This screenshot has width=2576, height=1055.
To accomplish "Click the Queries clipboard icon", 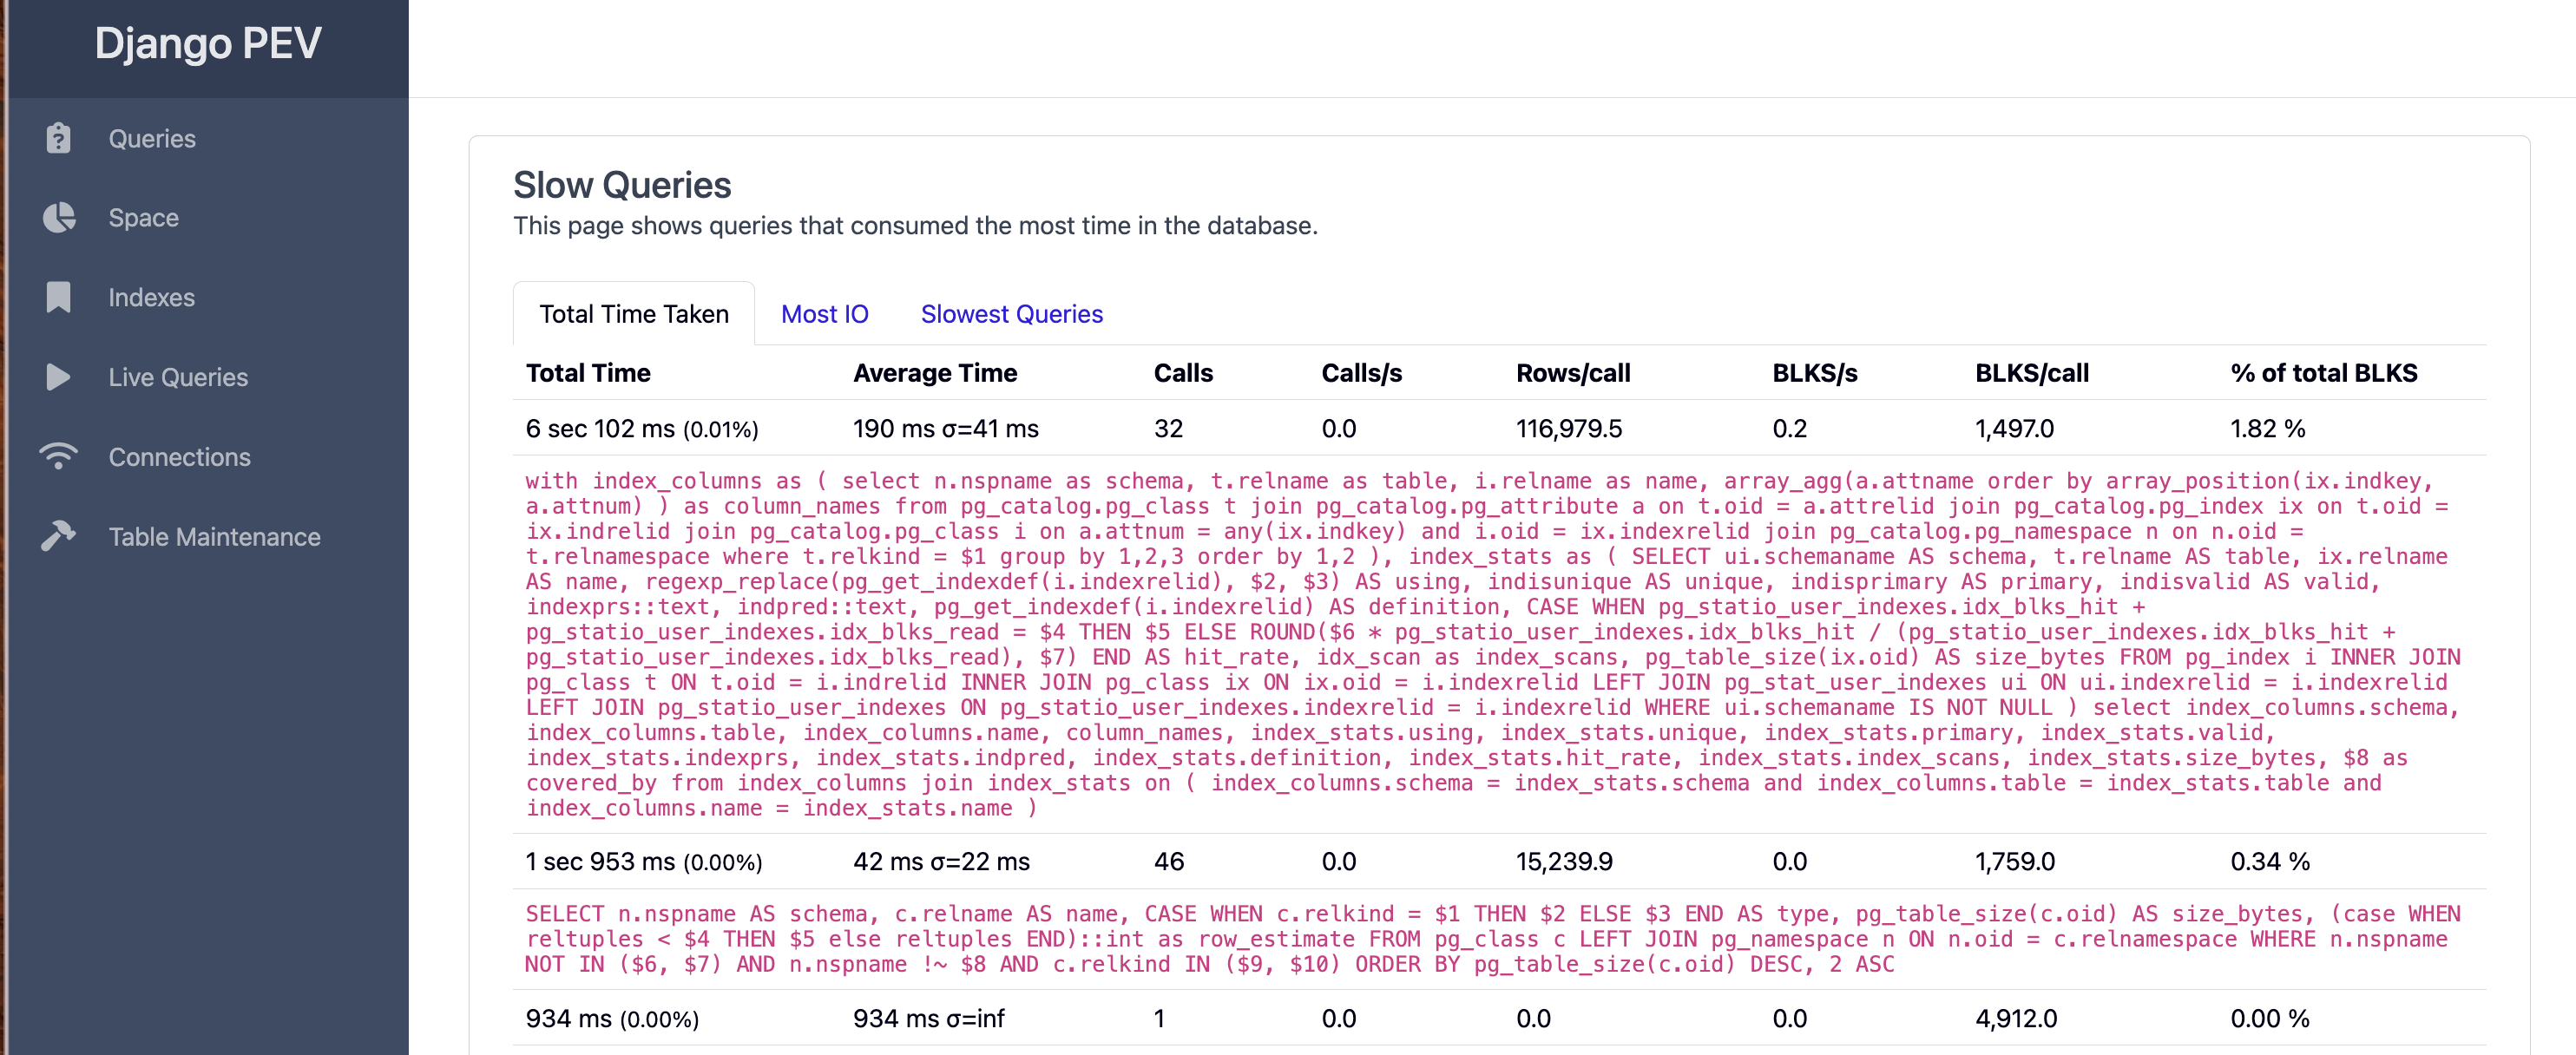I will (58, 138).
